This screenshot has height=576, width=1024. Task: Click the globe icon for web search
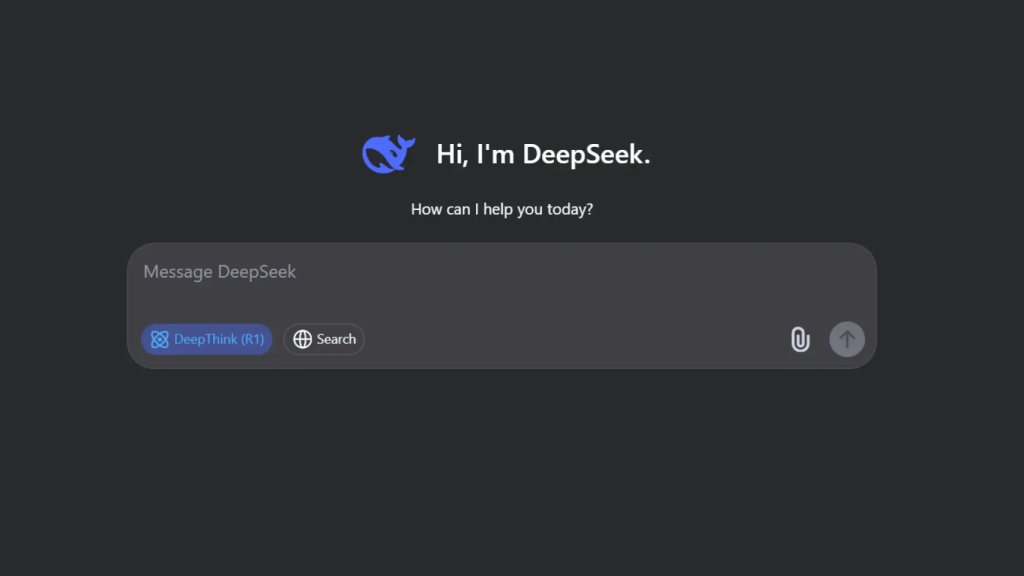pos(302,340)
